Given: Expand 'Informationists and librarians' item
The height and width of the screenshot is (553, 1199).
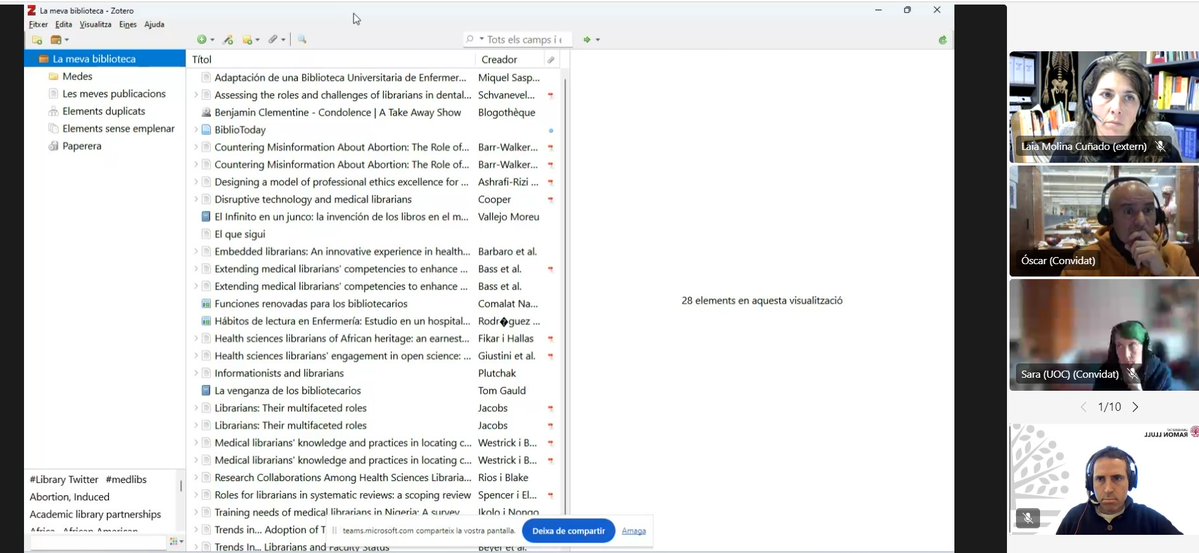Looking at the screenshot, I should coord(195,373).
